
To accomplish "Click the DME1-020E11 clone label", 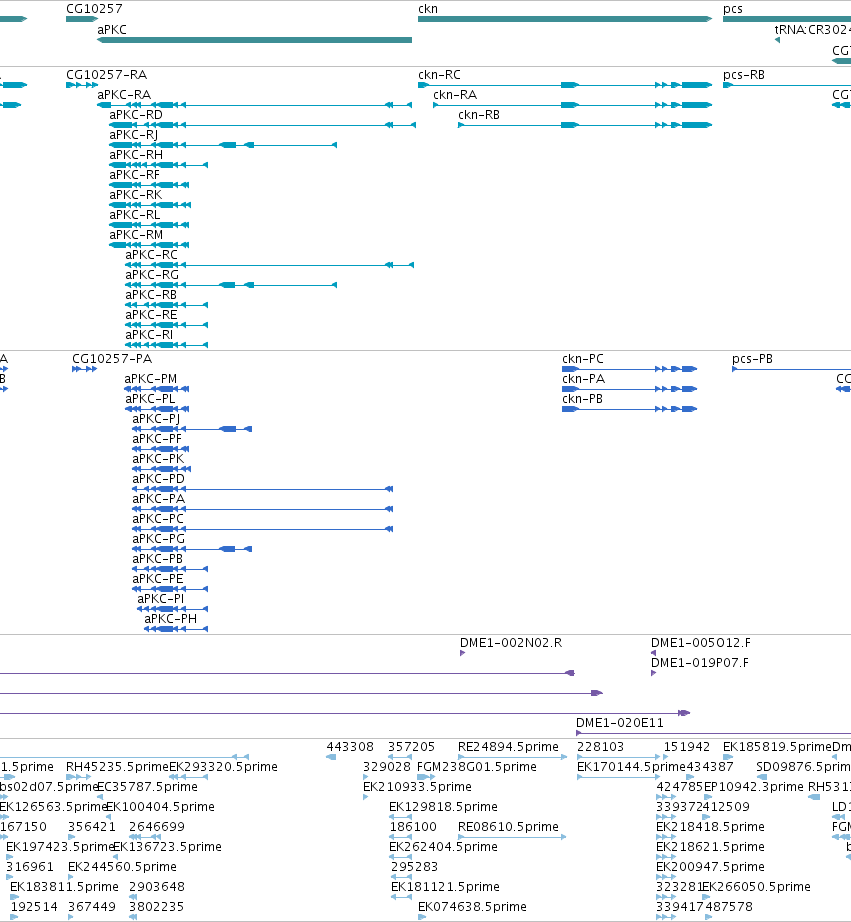I will coord(620,723).
